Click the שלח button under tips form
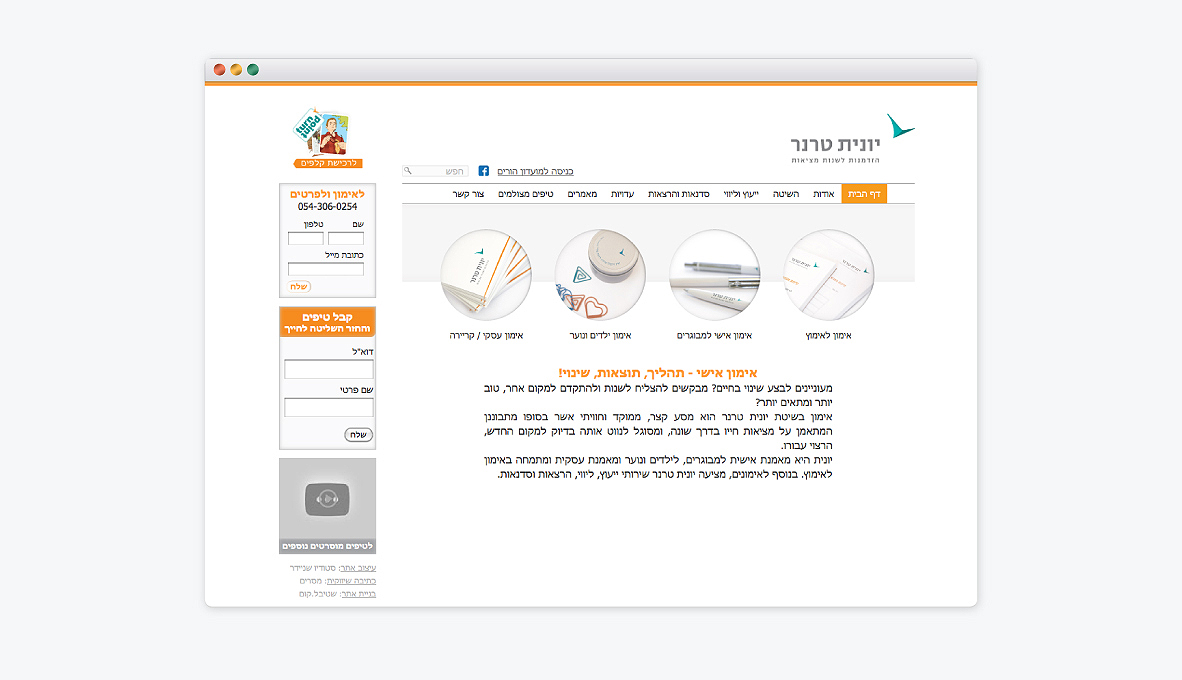 pyautogui.click(x=359, y=434)
